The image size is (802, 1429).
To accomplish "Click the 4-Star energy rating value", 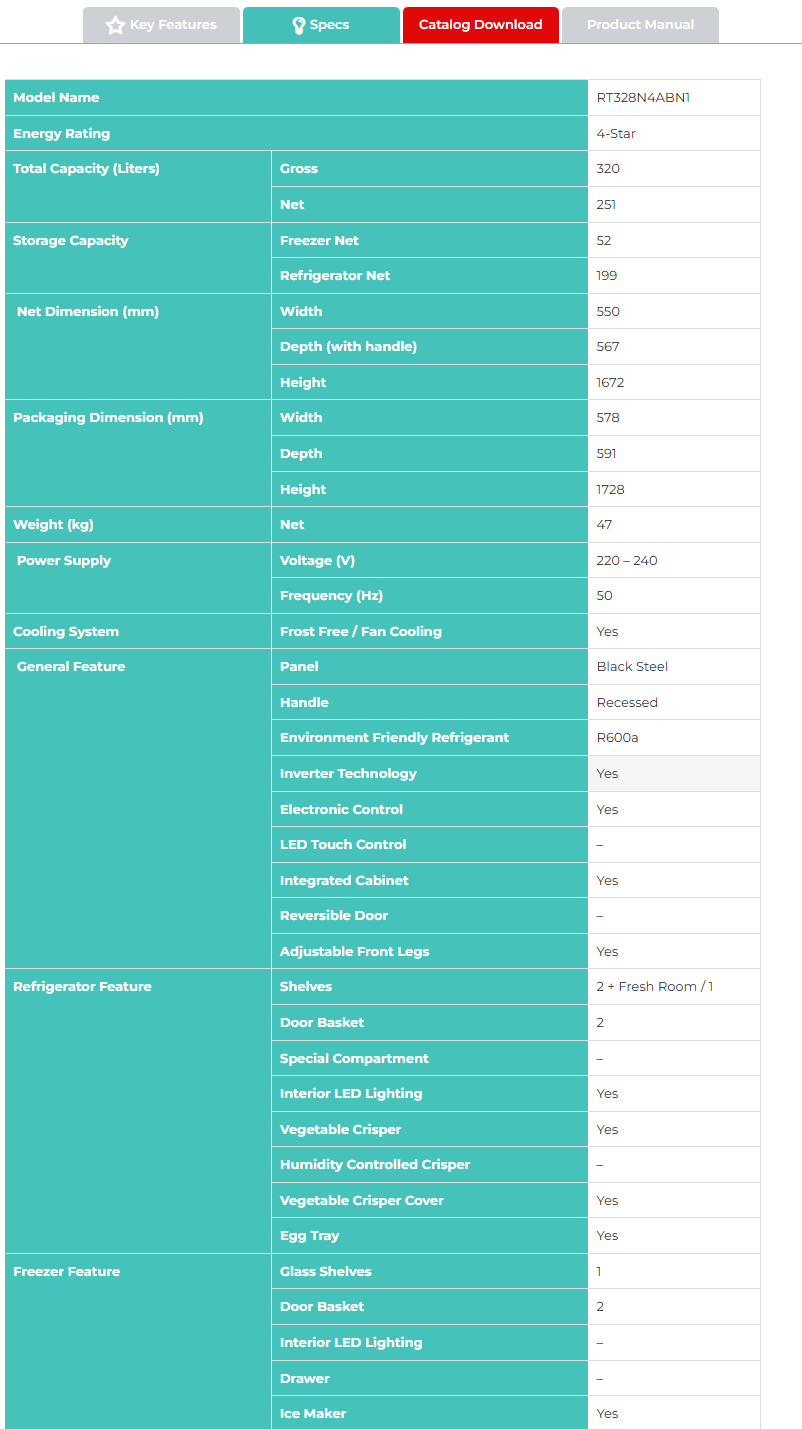I will [616, 134].
